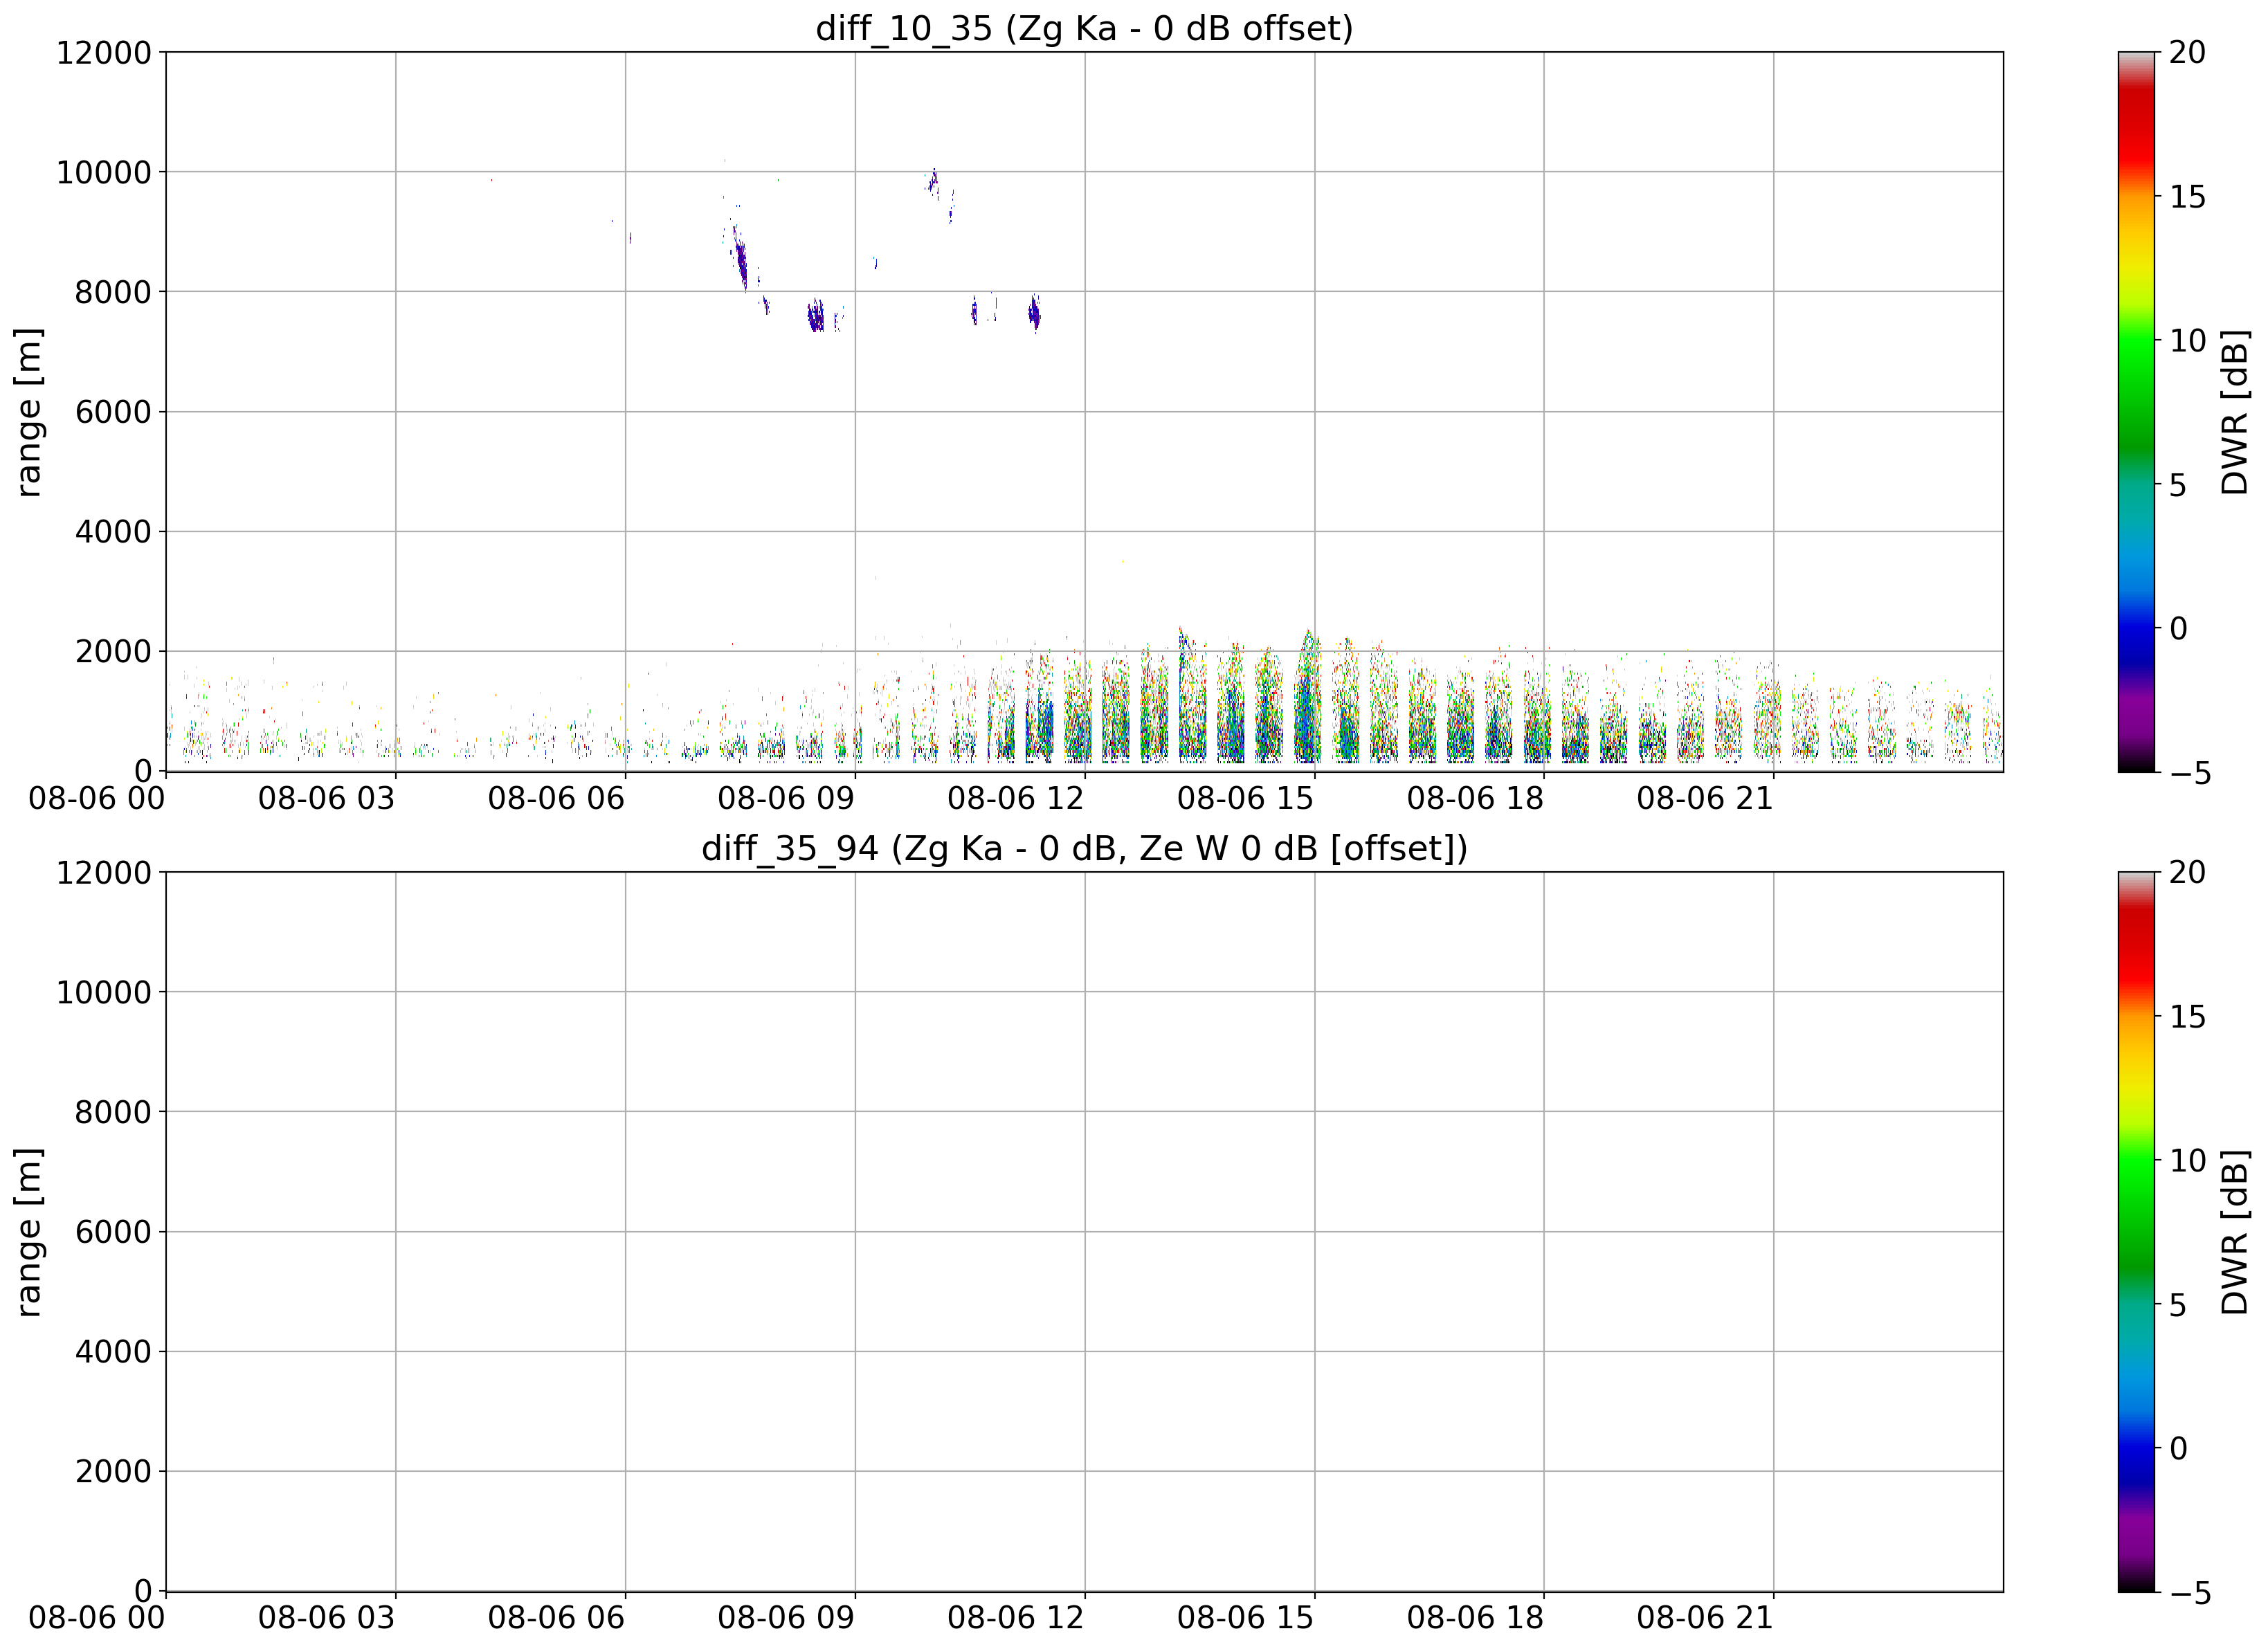The width and height of the screenshot is (2268, 1649).
Task: Select the "15" tick on the diff_10_35 colorbar
Action: pyautogui.click(x=2188, y=197)
